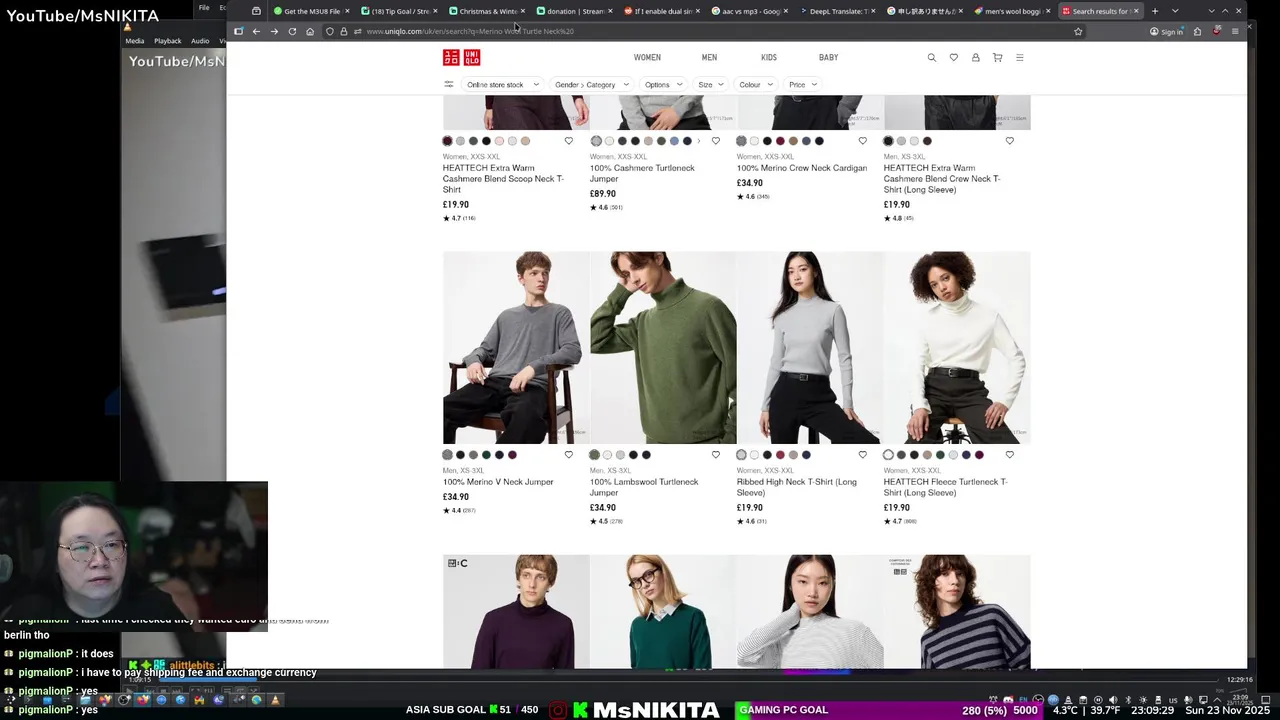Open the Ribbed High Neck T-Shirt (Long Sleeve) title

pos(796,487)
